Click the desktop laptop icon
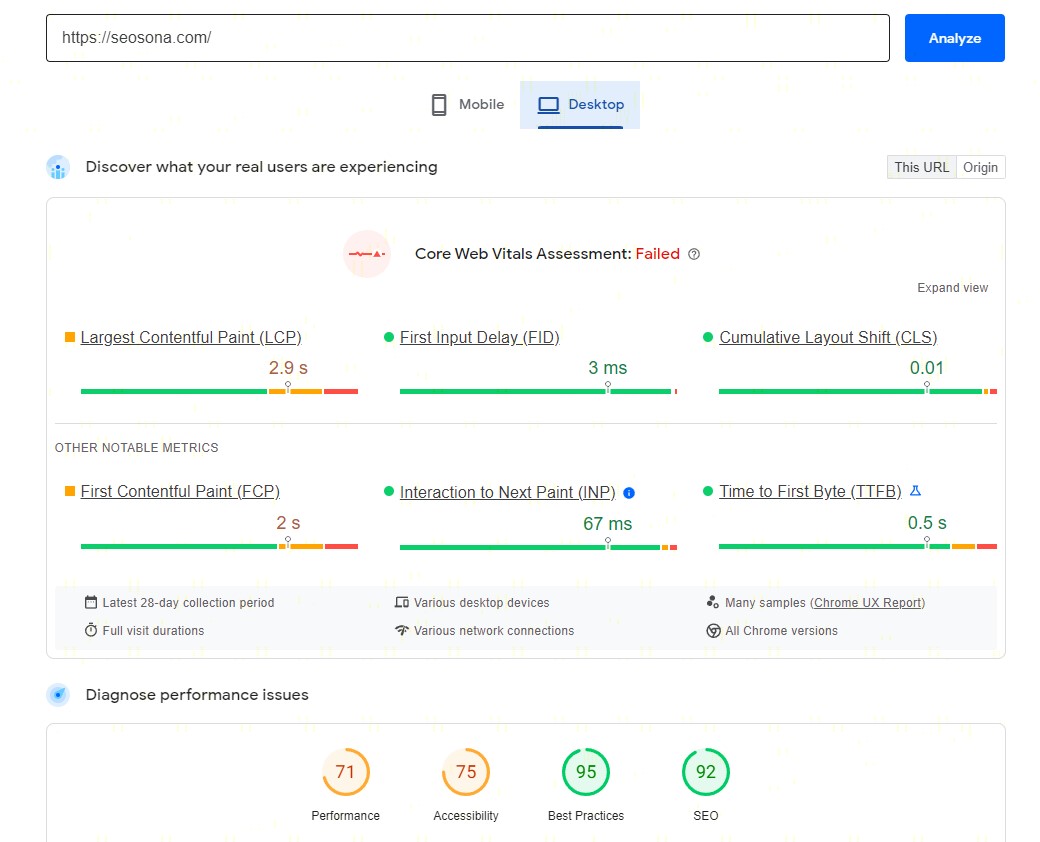1040x842 pixels. pyautogui.click(x=548, y=105)
